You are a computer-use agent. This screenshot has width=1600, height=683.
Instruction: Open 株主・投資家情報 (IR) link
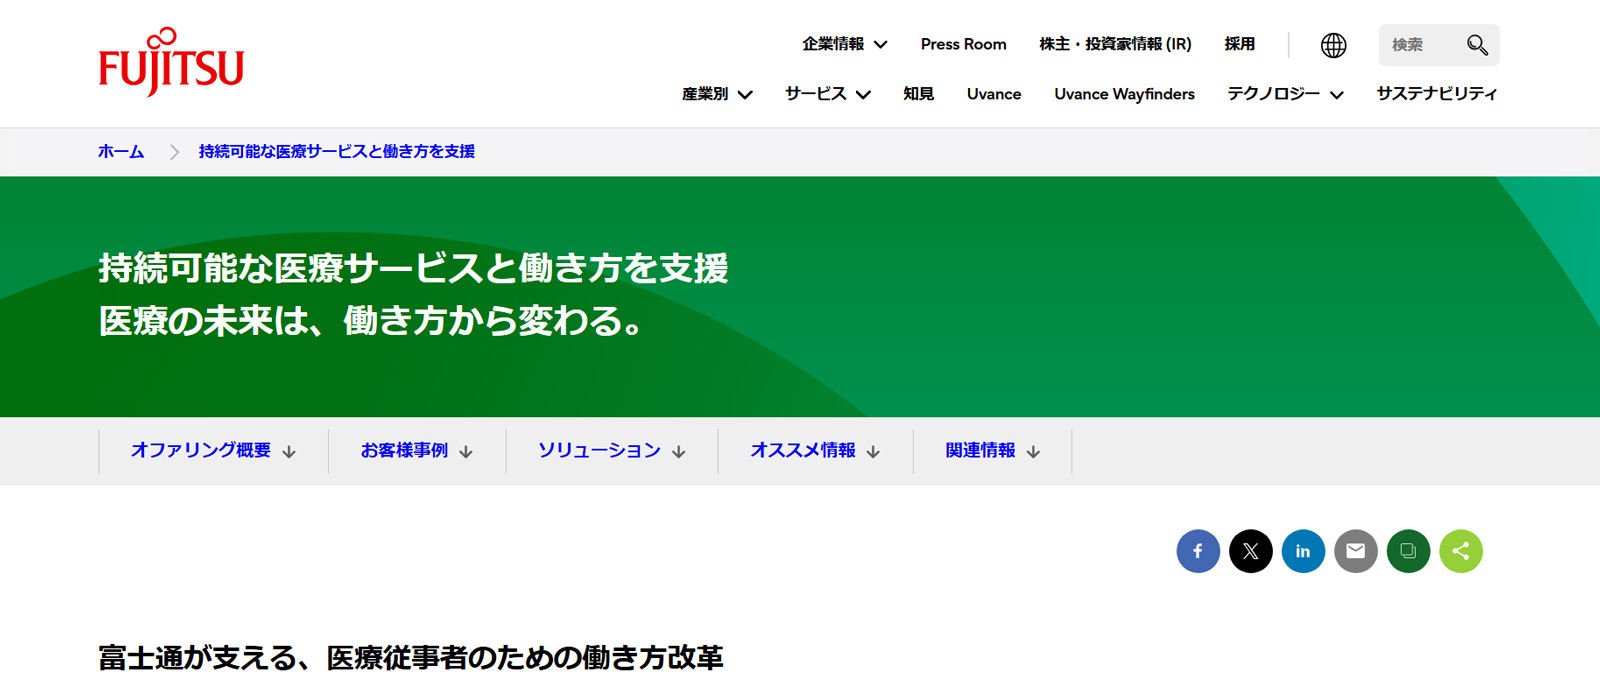point(1115,44)
